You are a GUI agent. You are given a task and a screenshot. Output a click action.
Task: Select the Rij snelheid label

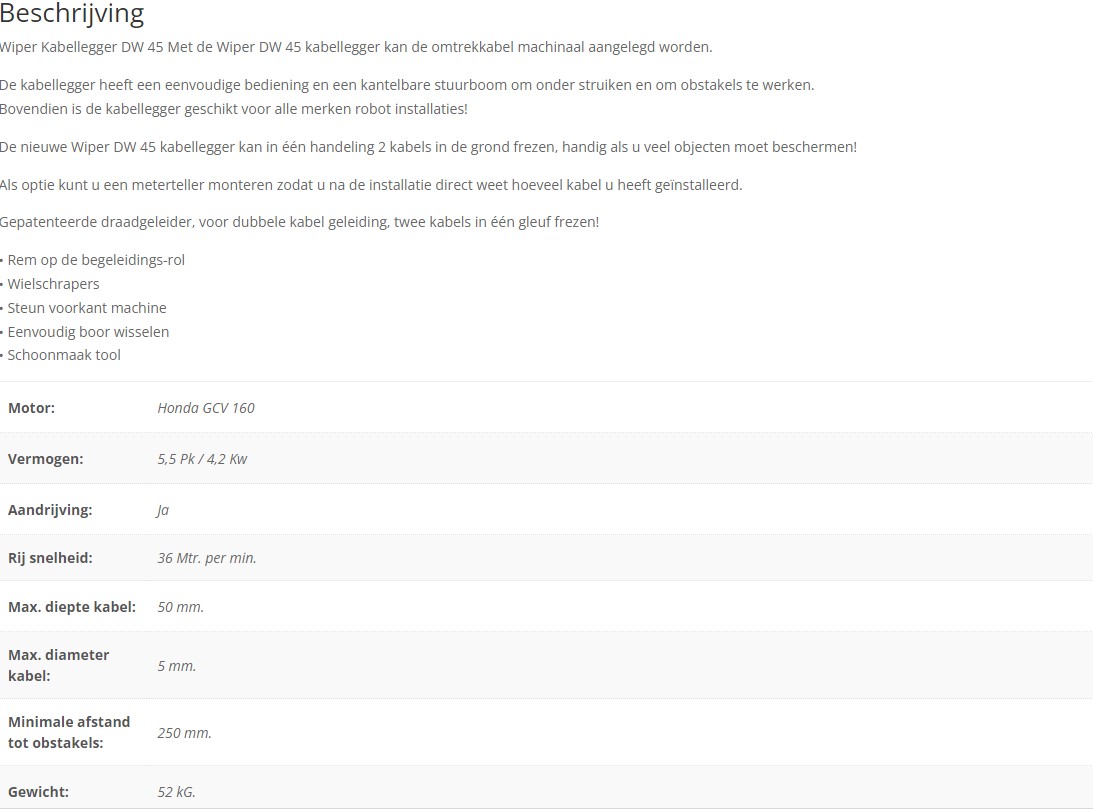(50, 557)
